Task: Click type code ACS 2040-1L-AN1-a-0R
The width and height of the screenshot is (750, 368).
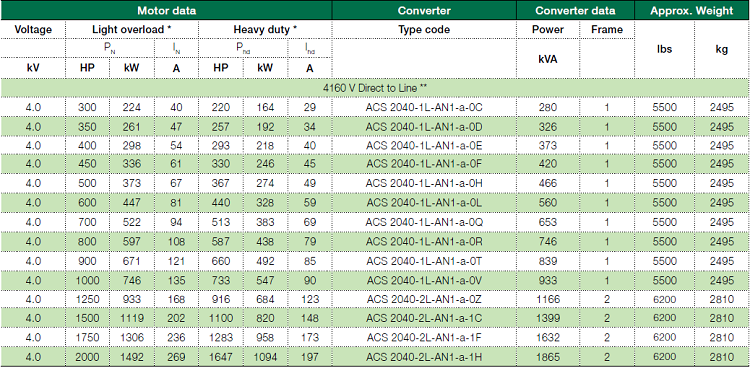Action: 424,241
